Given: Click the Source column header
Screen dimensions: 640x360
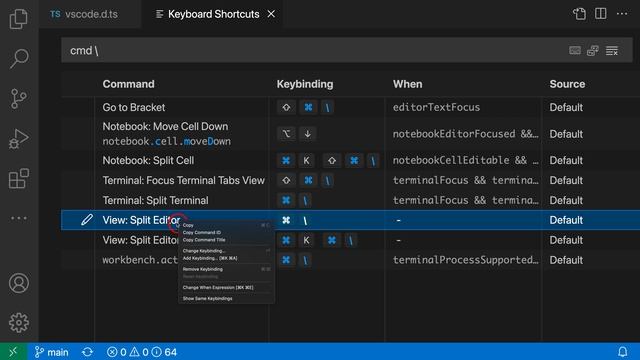Looking at the screenshot, I should 567,84.
